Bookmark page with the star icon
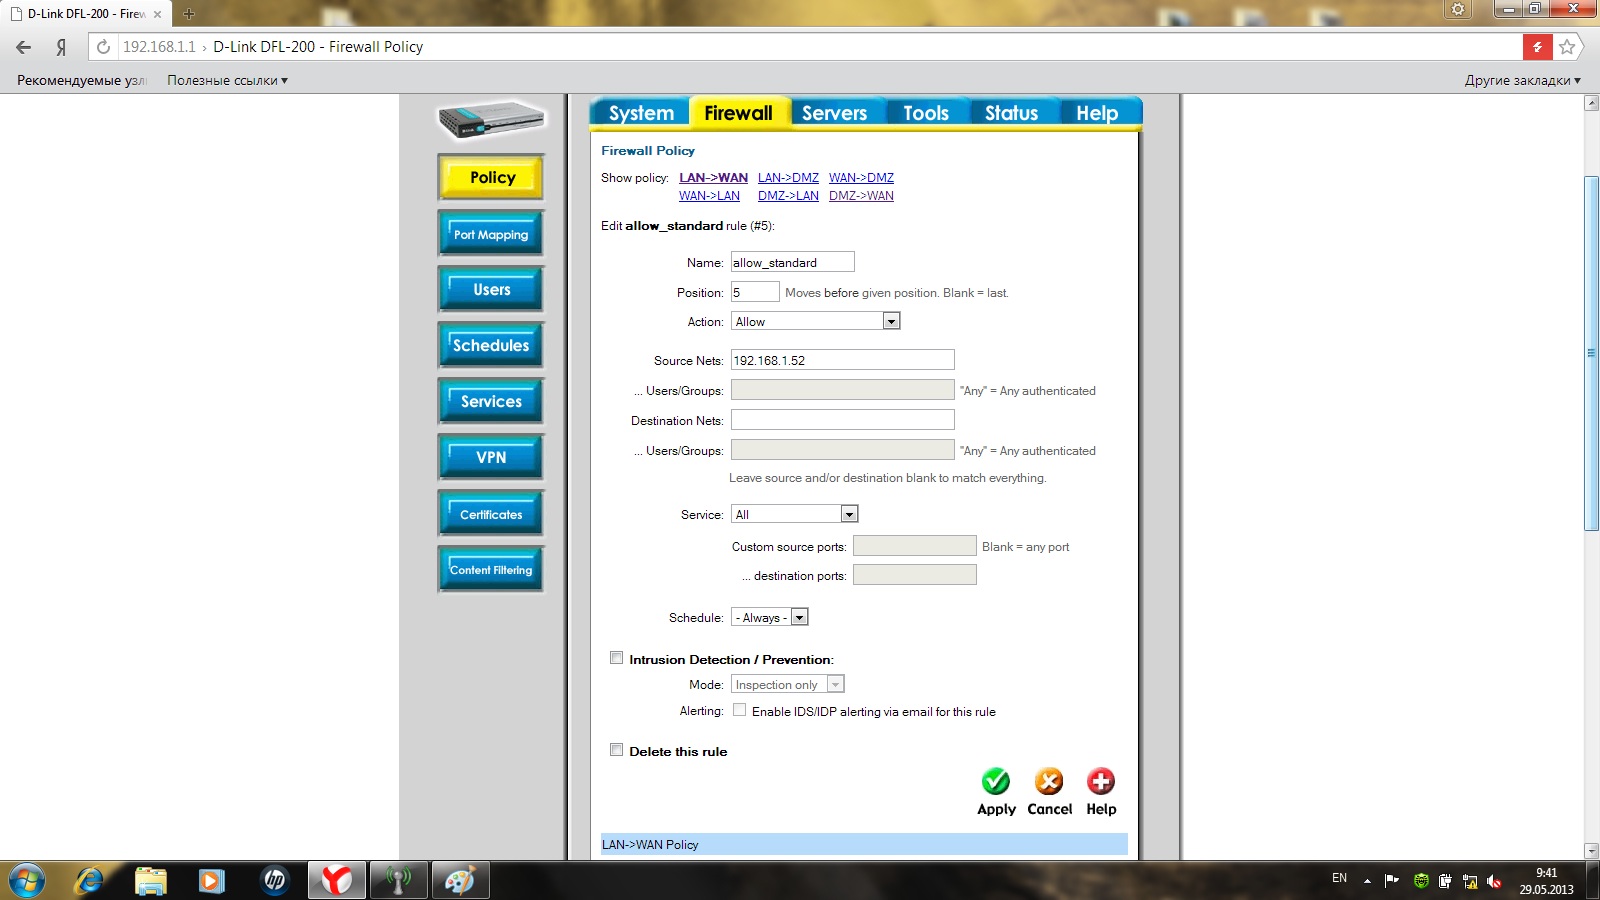The height and width of the screenshot is (900, 1600). coord(1567,47)
